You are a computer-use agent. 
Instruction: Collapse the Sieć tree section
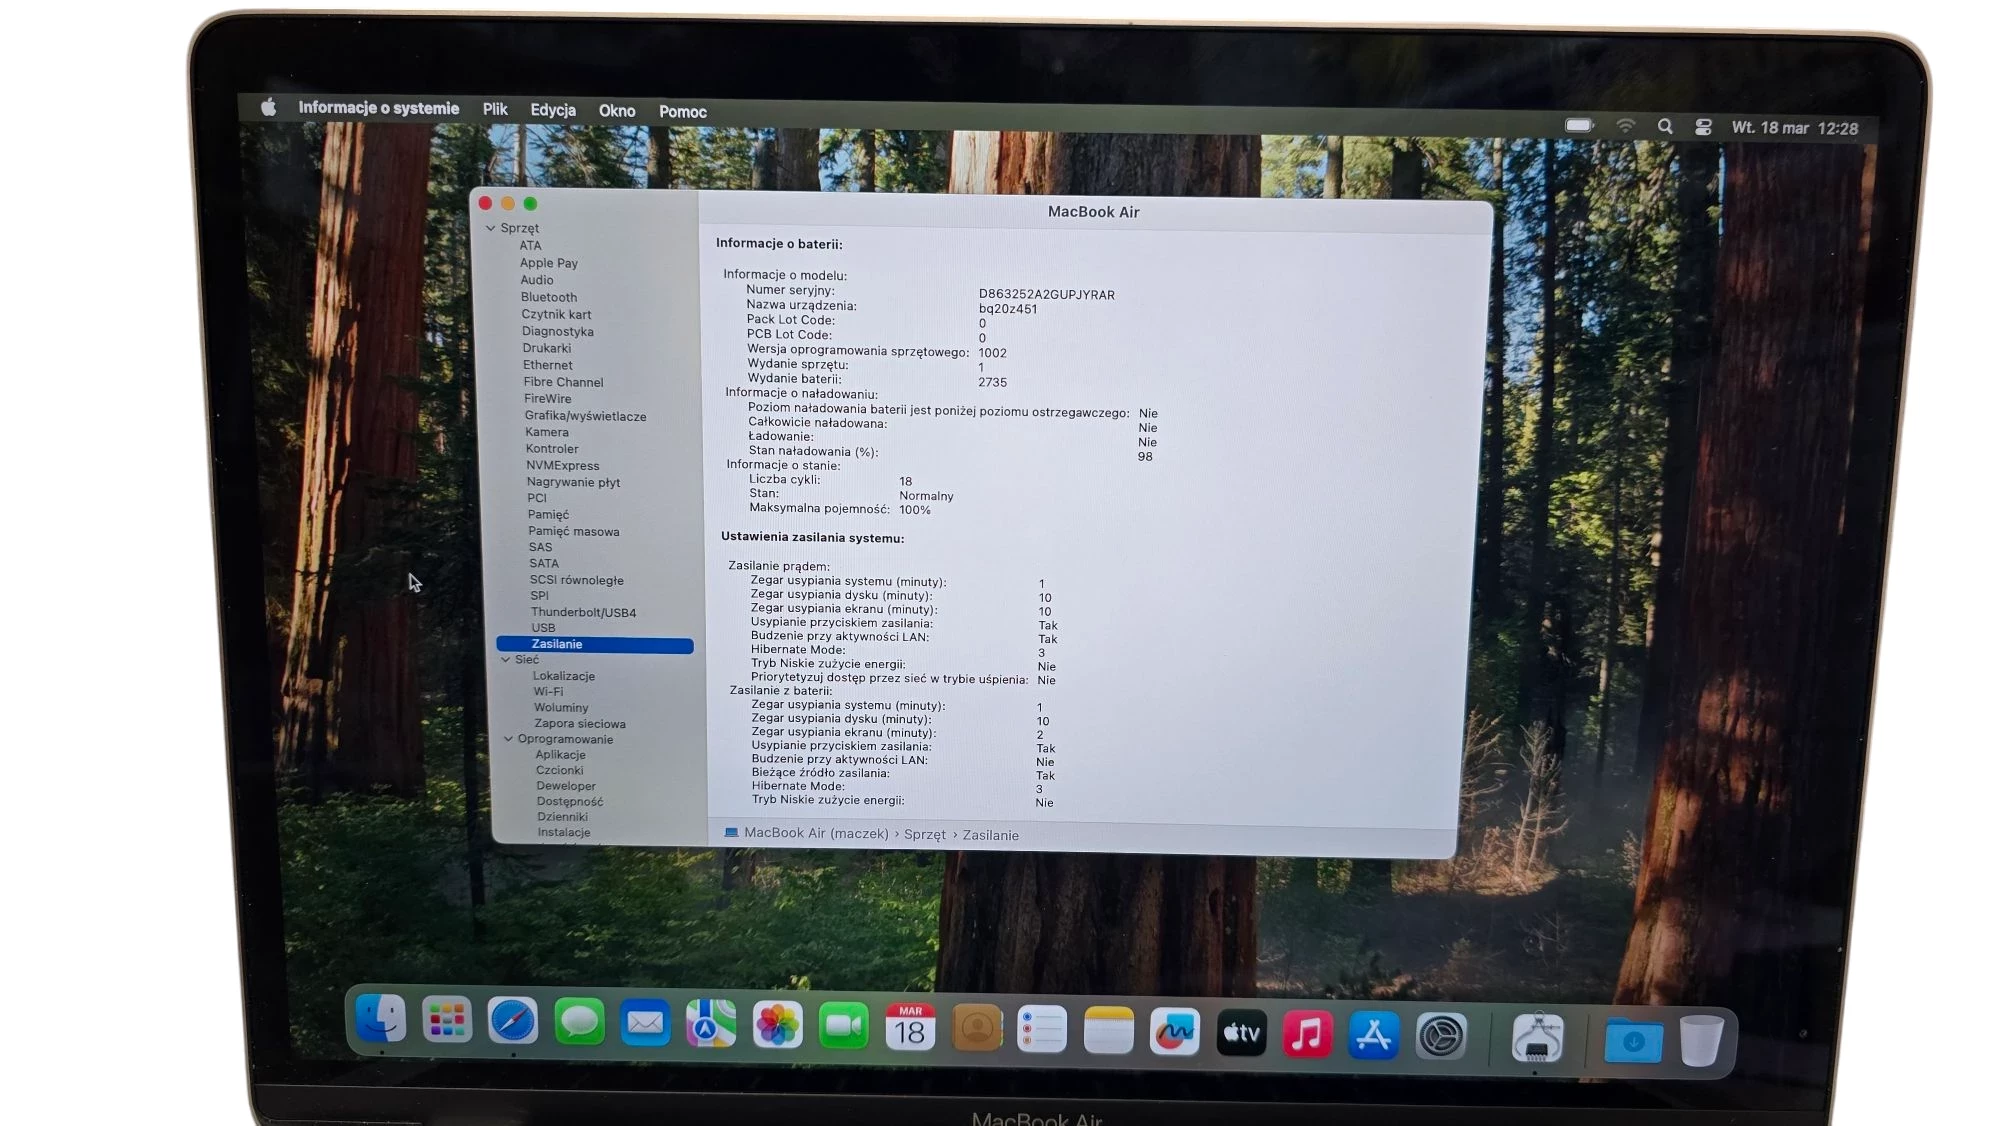click(x=506, y=659)
